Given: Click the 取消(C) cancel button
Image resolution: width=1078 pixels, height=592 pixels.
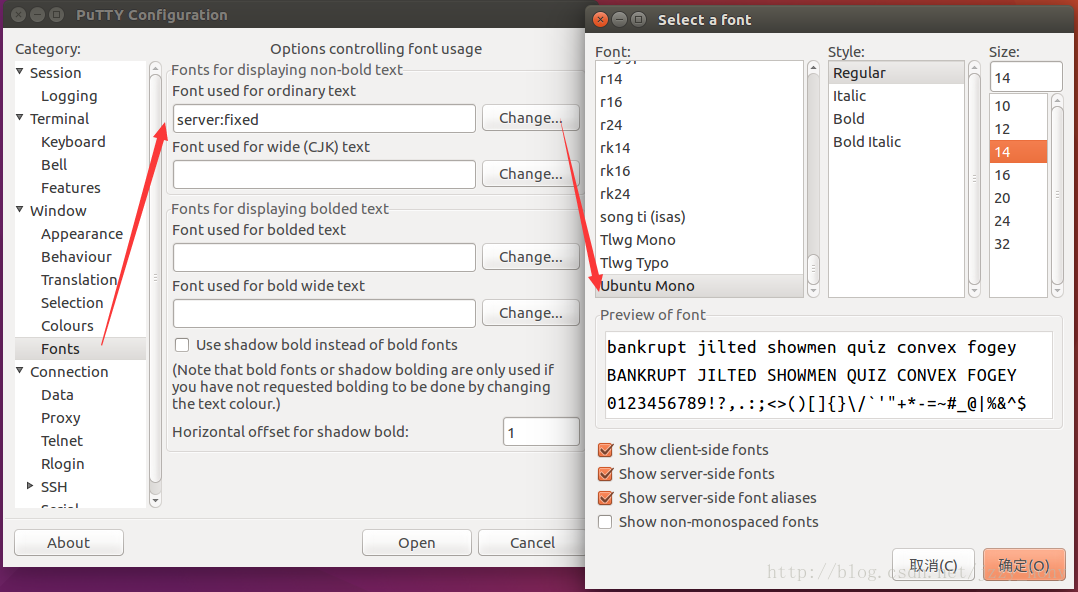Looking at the screenshot, I should [x=933, y=565].
